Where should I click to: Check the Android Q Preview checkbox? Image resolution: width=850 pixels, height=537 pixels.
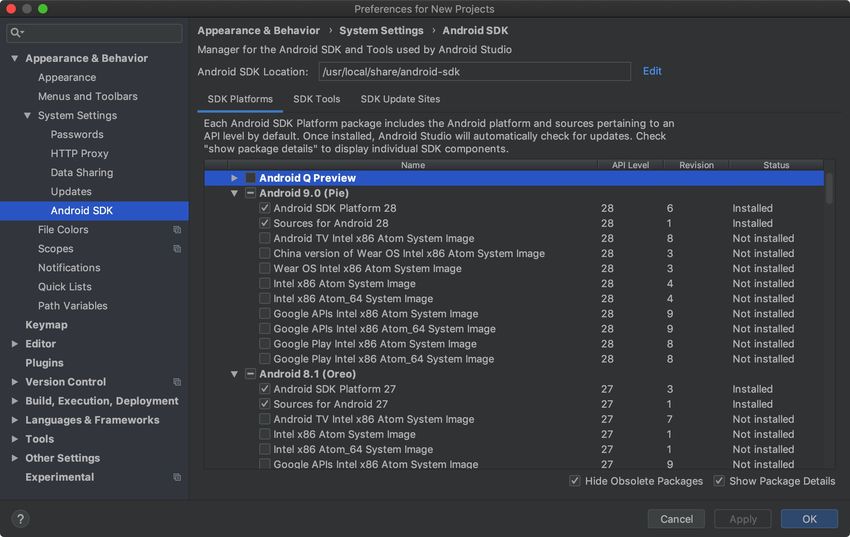coord(250,178)
